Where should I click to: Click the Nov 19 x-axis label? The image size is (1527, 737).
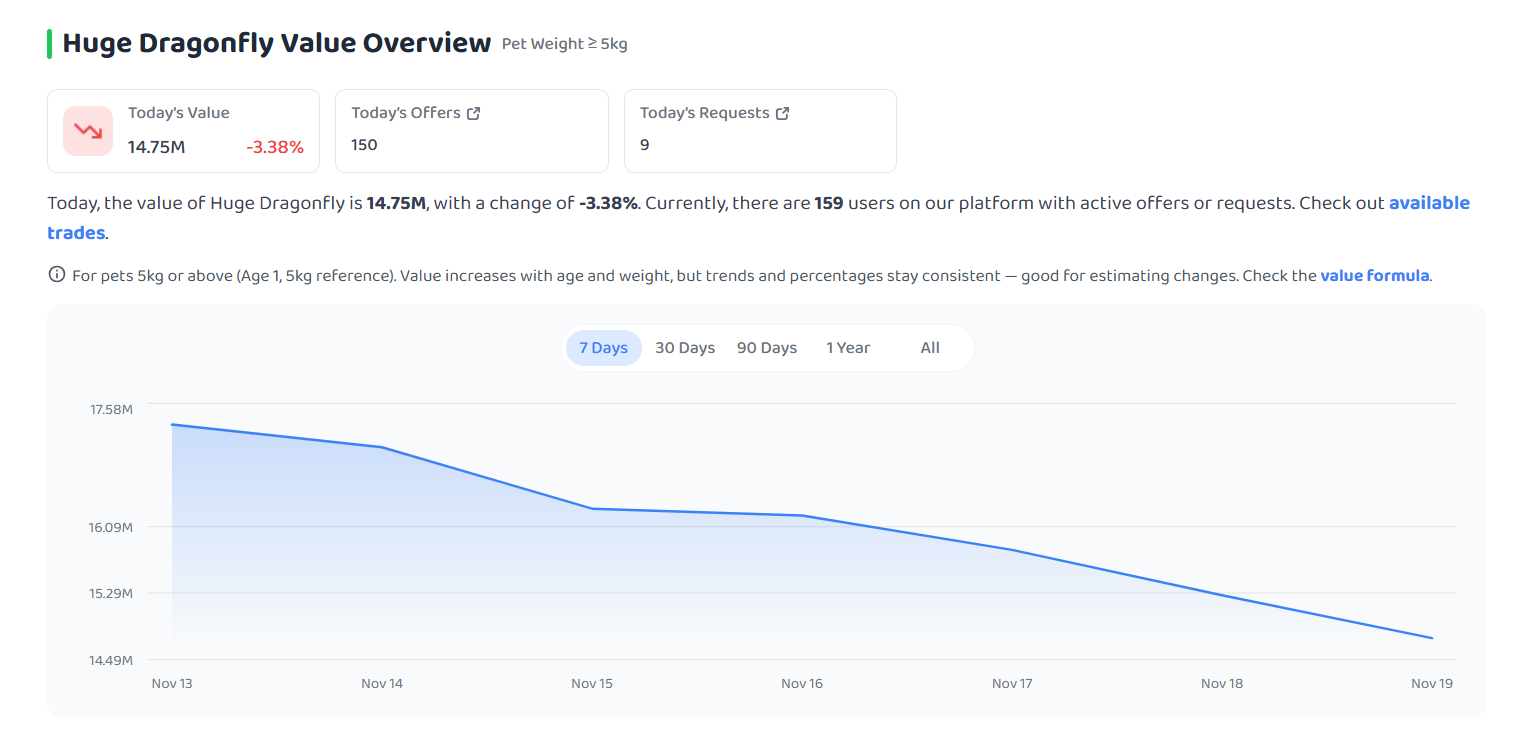click(1432, 683)
